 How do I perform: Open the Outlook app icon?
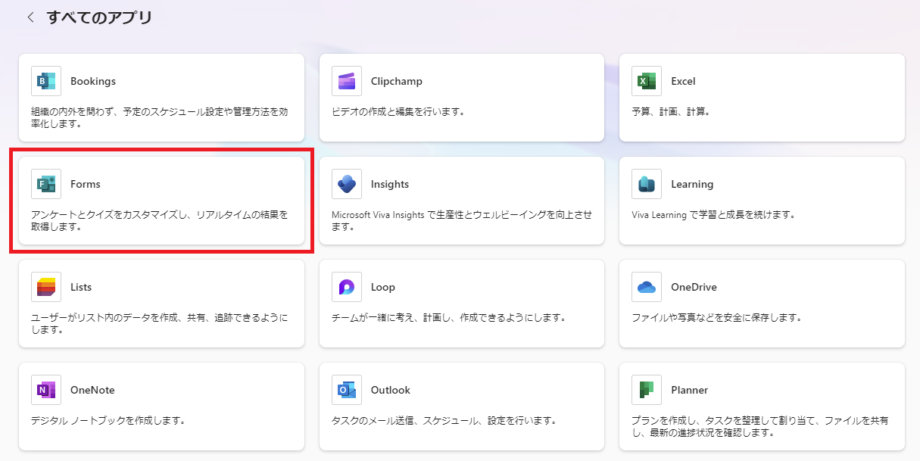(x=346, y=390)
